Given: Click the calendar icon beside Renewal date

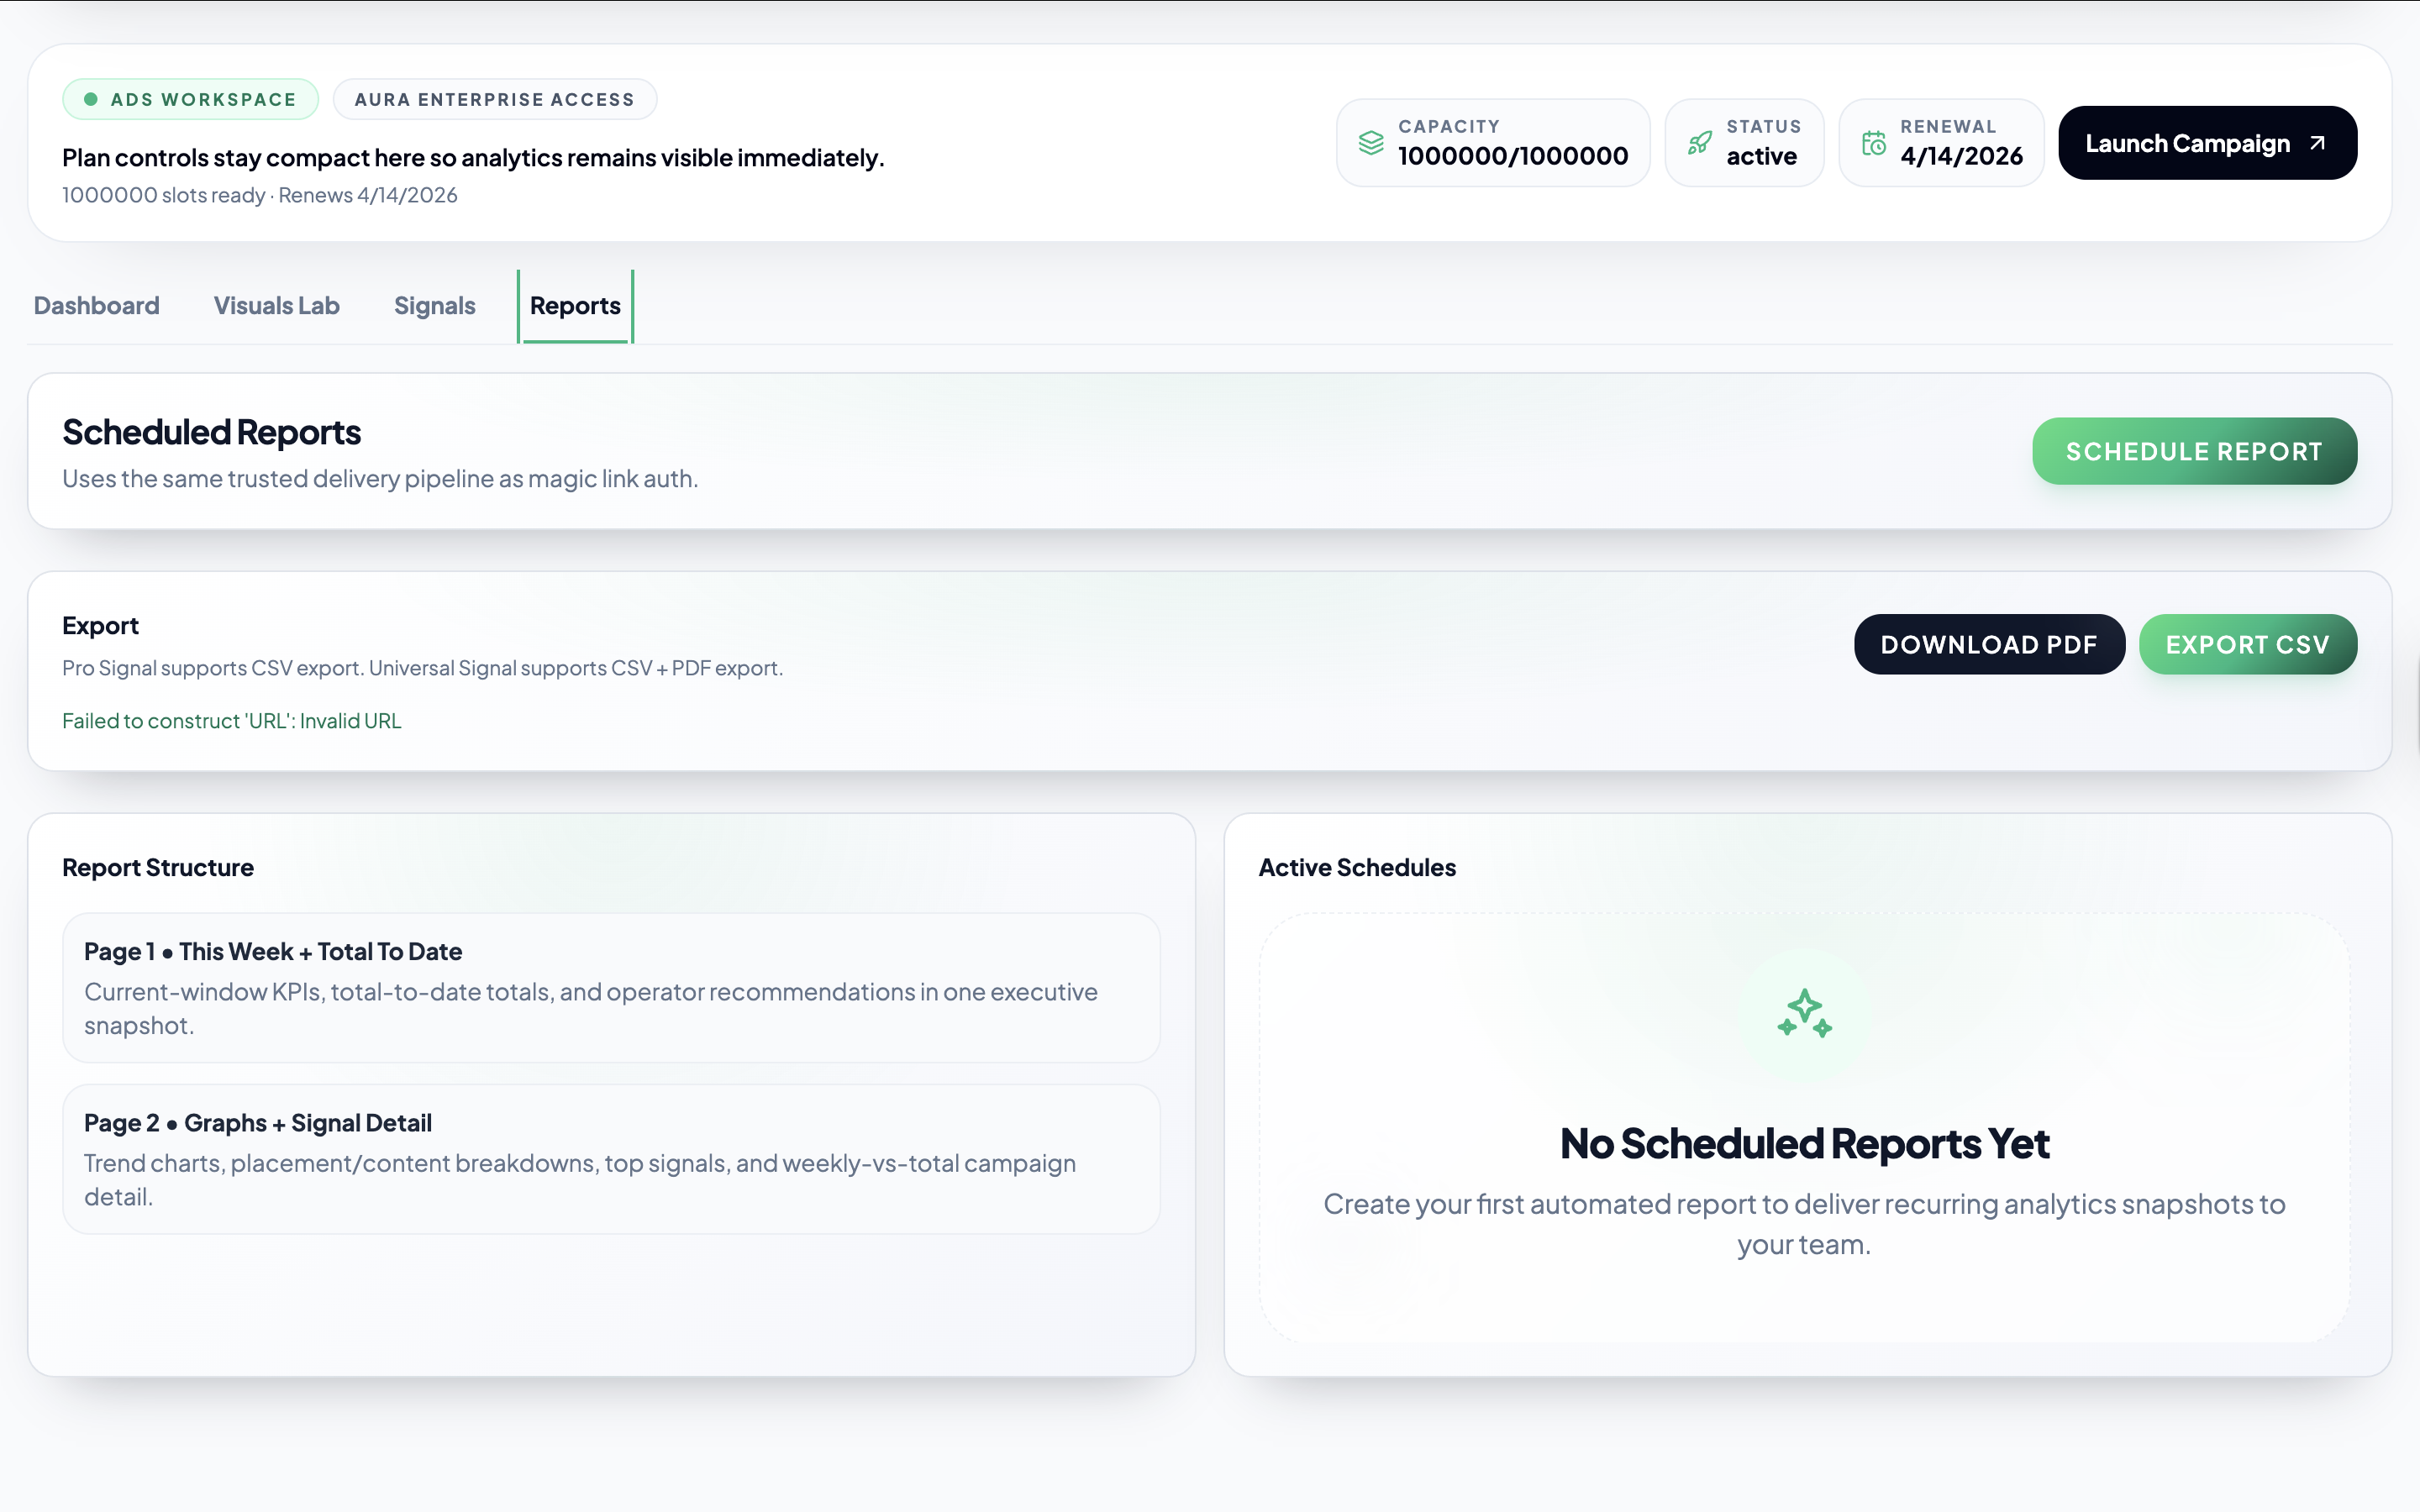Looking at the screenshot, I should coord(1873,142).
